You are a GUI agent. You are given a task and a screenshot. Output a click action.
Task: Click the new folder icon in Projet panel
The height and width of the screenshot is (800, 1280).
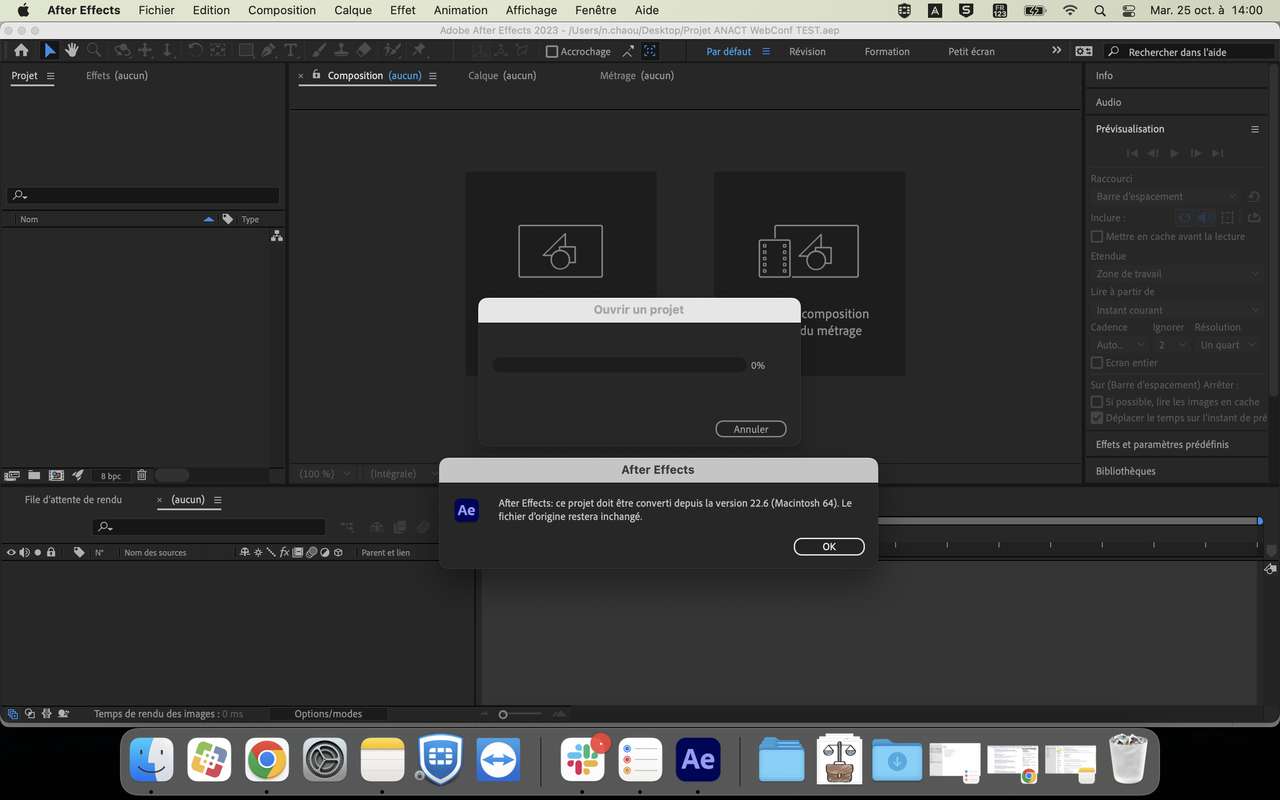point(34,475)
